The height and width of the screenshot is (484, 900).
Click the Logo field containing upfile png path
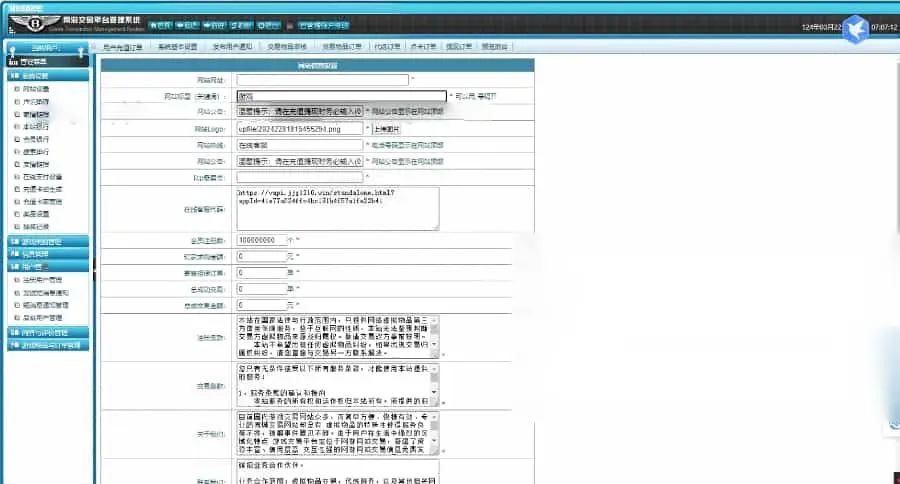click(300, 129)
